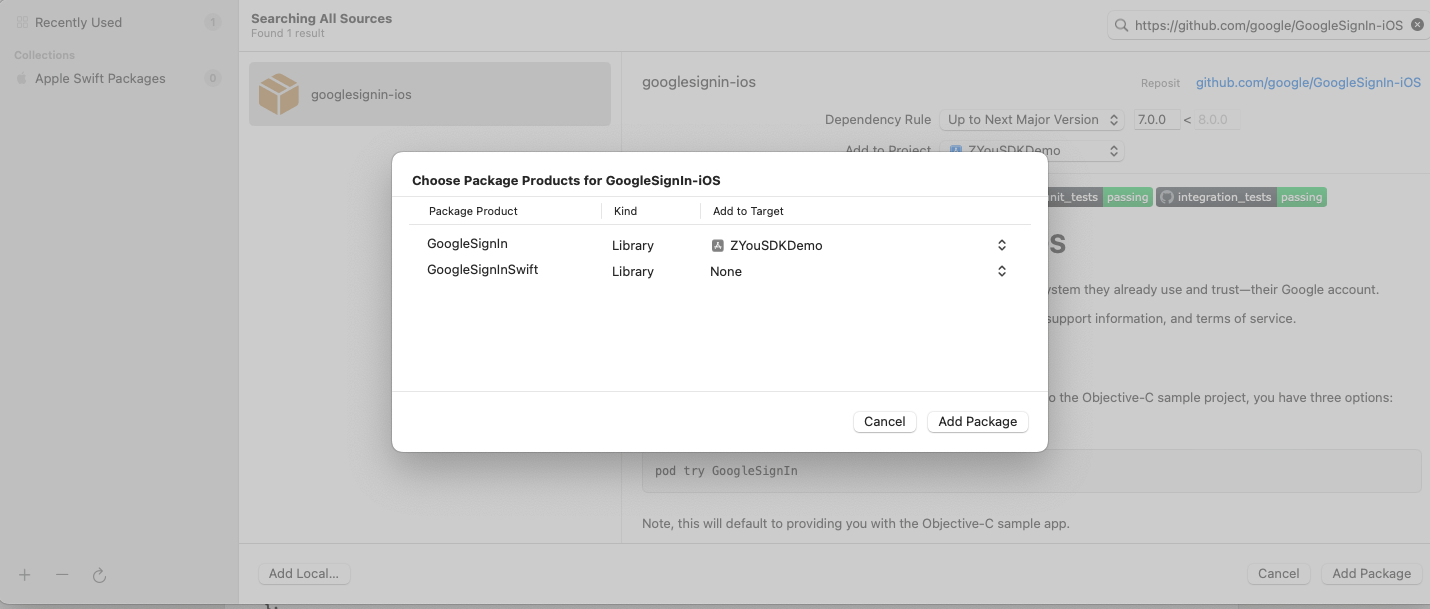Open target dropdown for GoogleSignIn product
The height and width of the screenshot is (609, 1430).
click(1001, 245)
